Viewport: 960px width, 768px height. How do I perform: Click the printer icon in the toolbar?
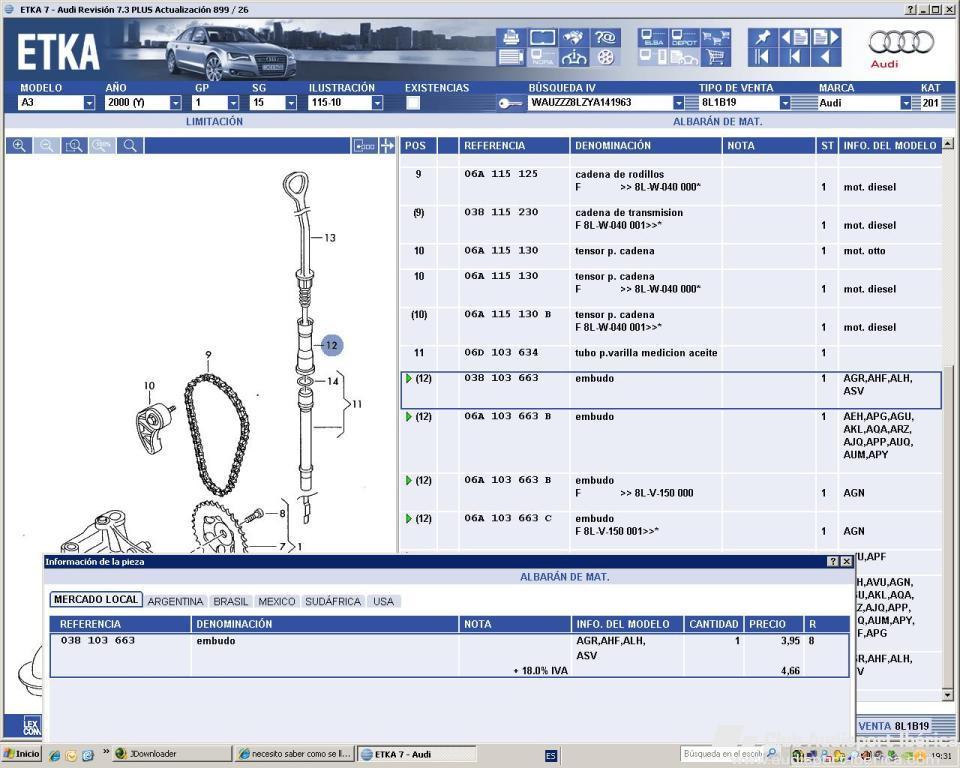tap(511, 38)
